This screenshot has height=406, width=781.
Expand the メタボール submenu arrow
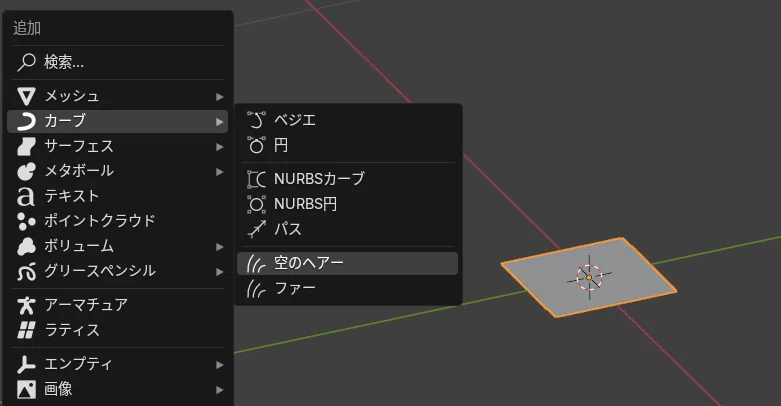point(220,172)
